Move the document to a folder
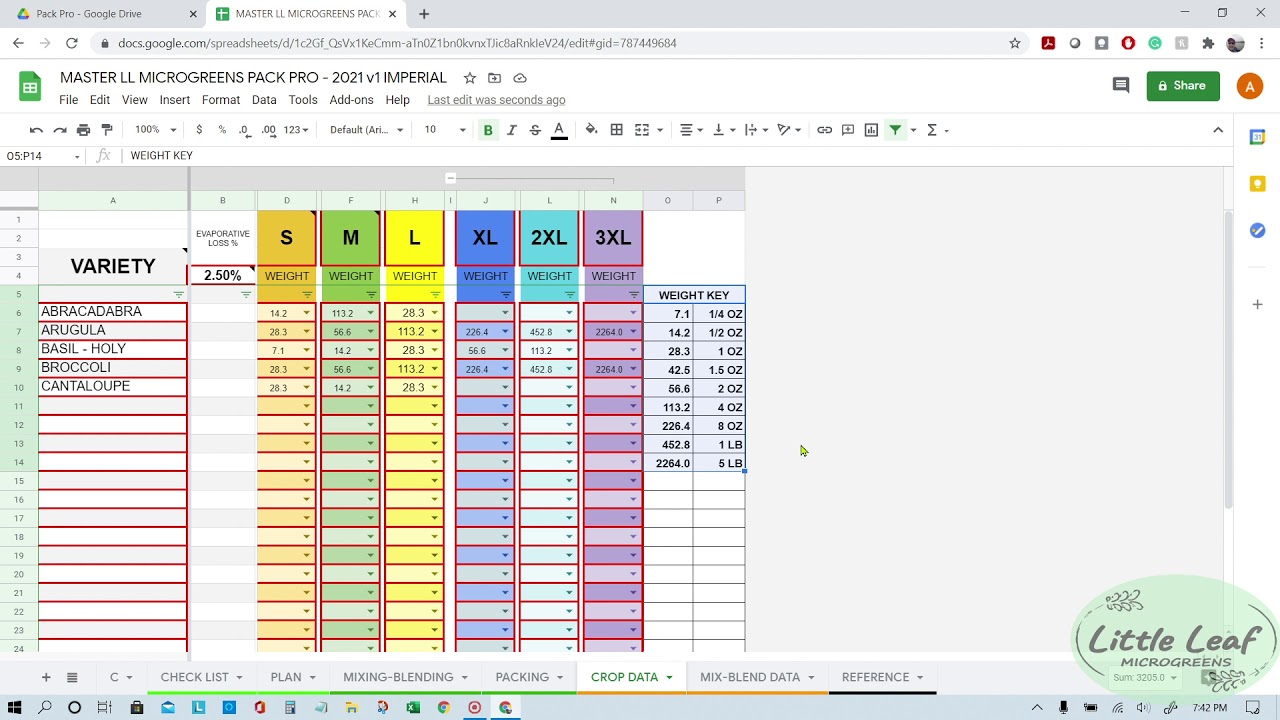 coord(494,78)
